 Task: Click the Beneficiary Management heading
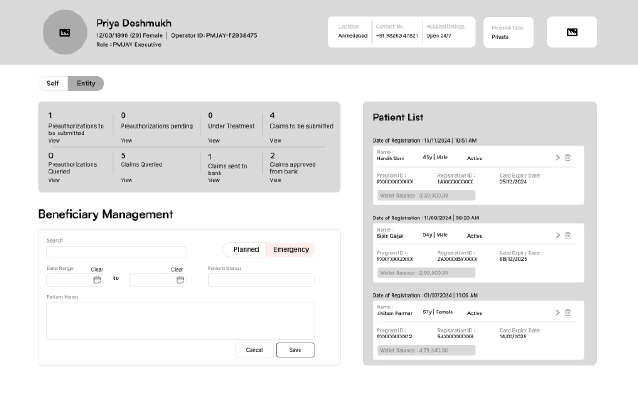point(105,214)
